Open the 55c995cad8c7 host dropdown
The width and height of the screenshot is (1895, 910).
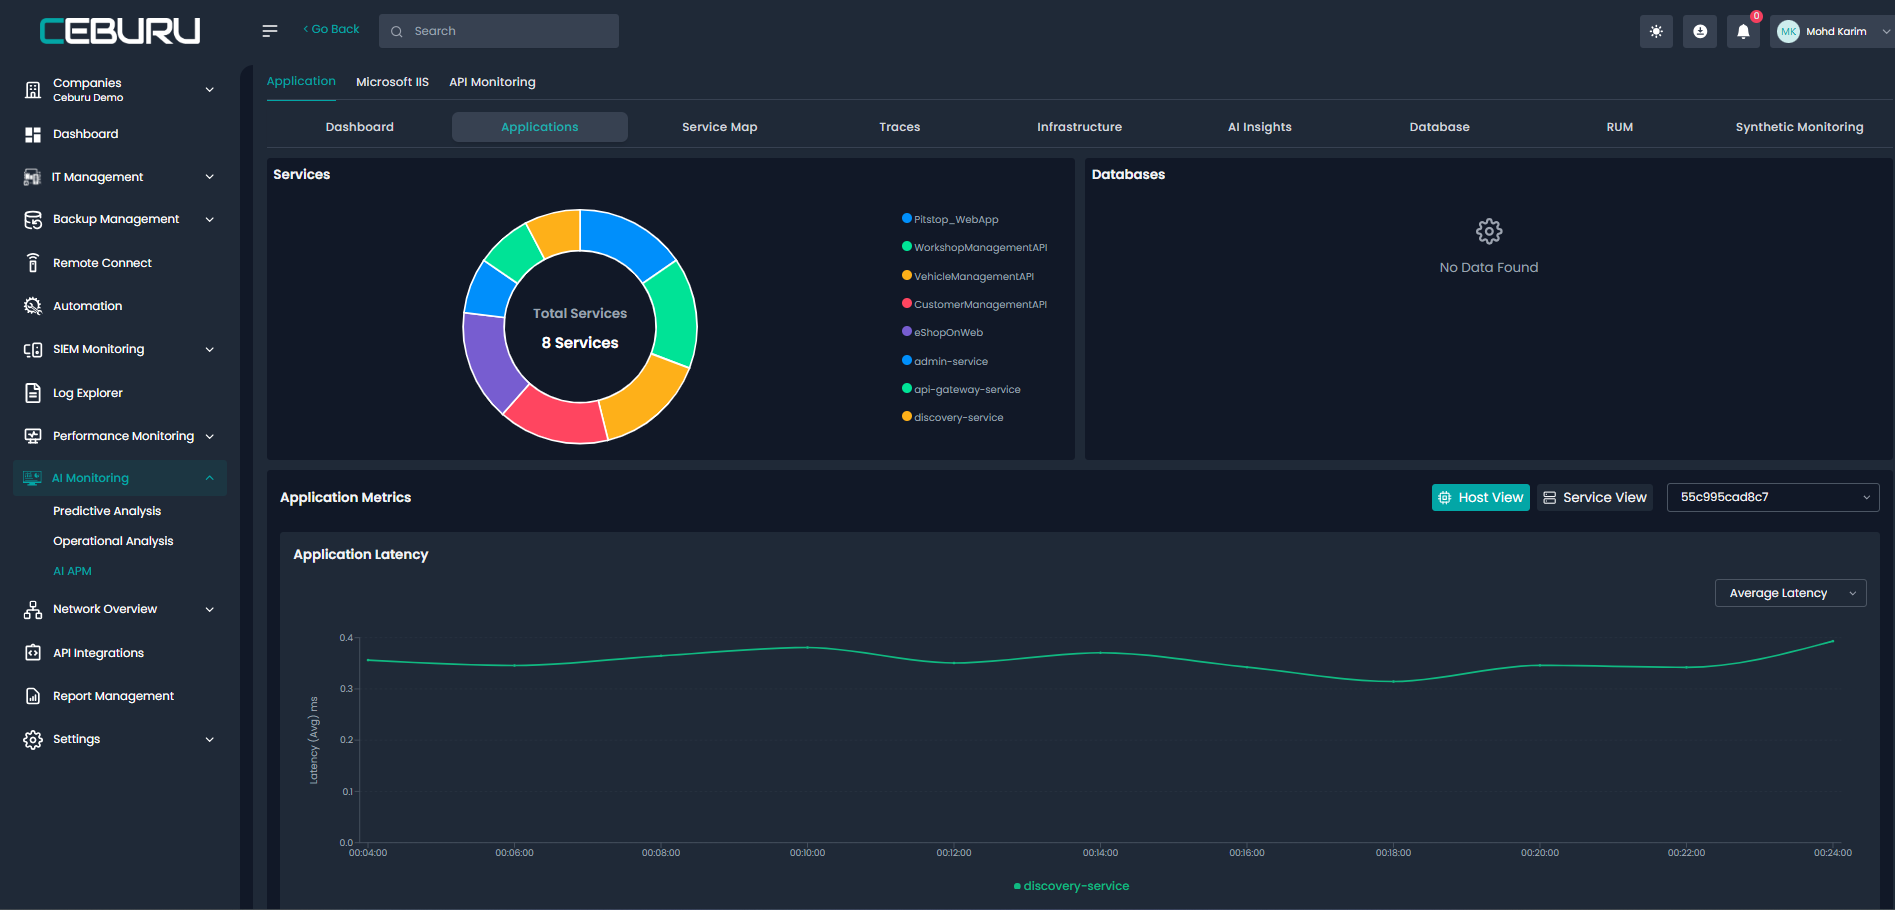click(1773, 497)
